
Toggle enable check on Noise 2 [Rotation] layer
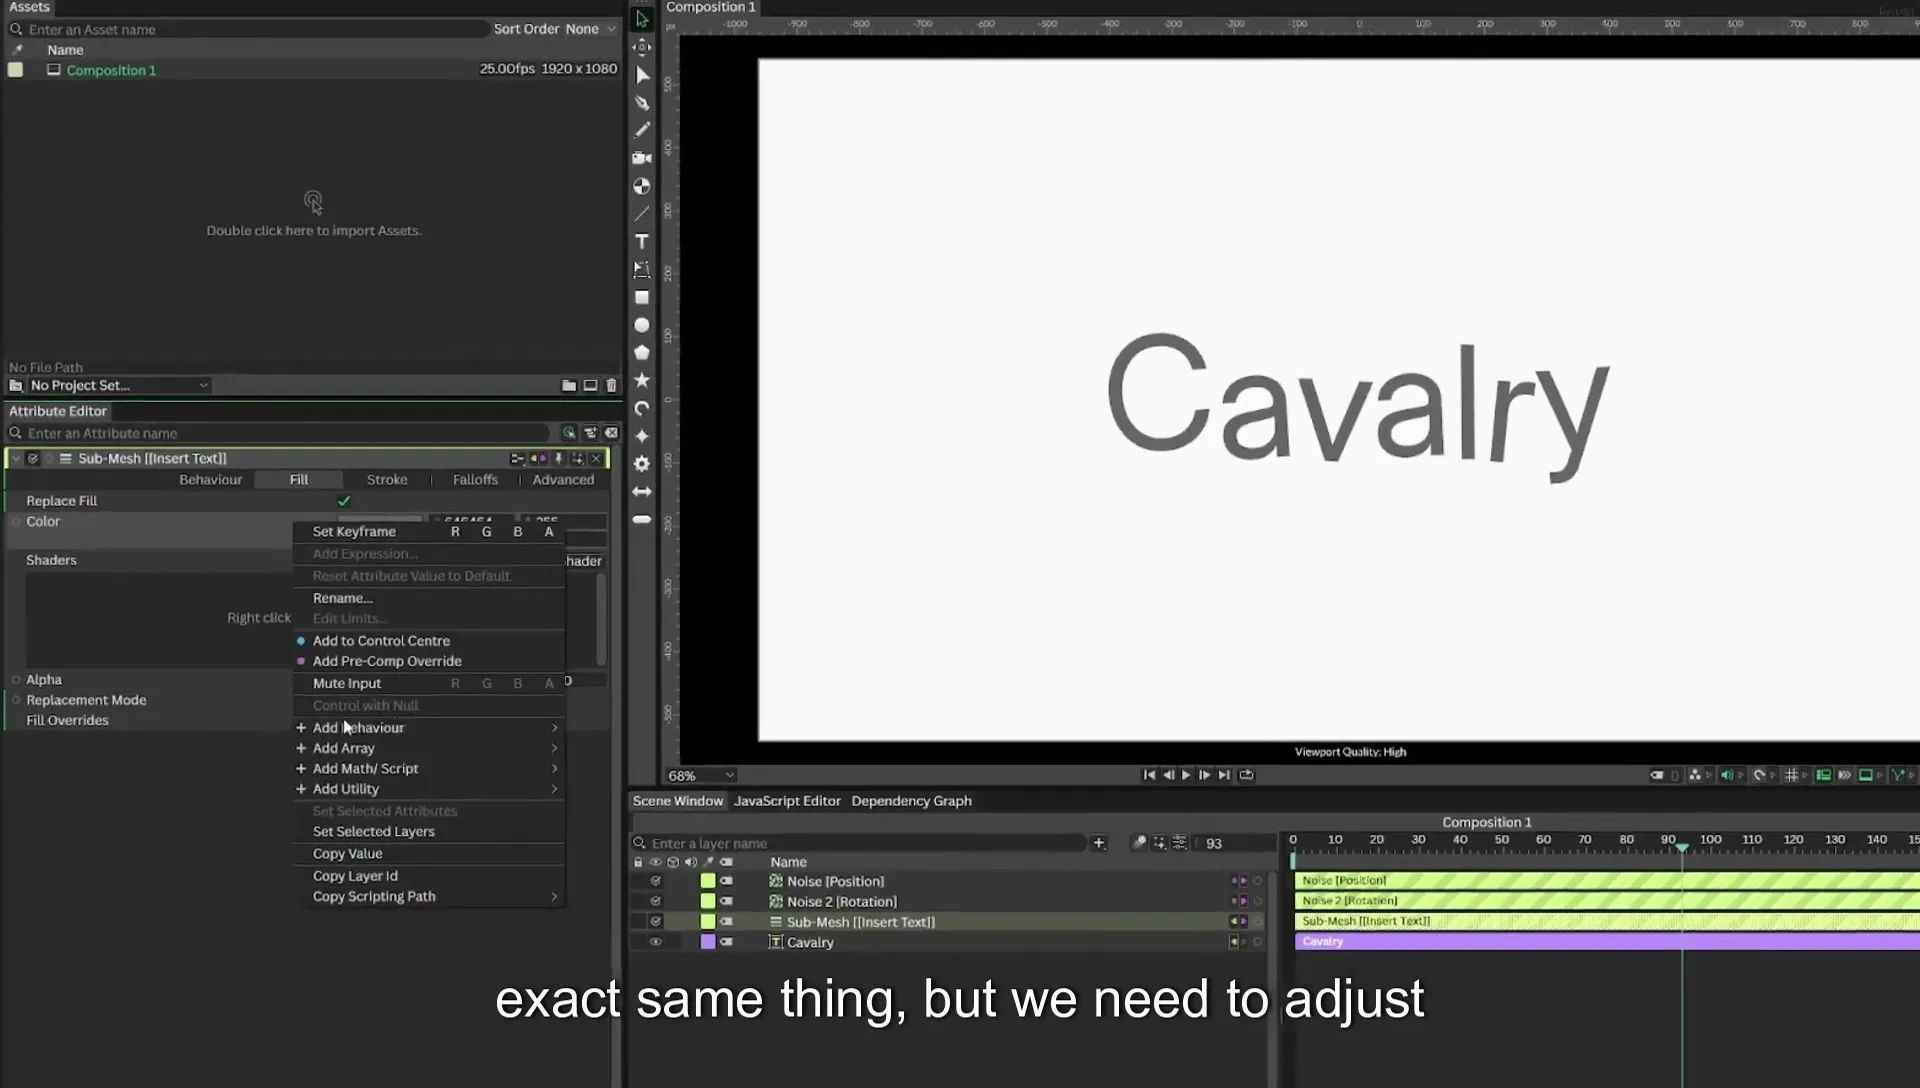point(656,901)
